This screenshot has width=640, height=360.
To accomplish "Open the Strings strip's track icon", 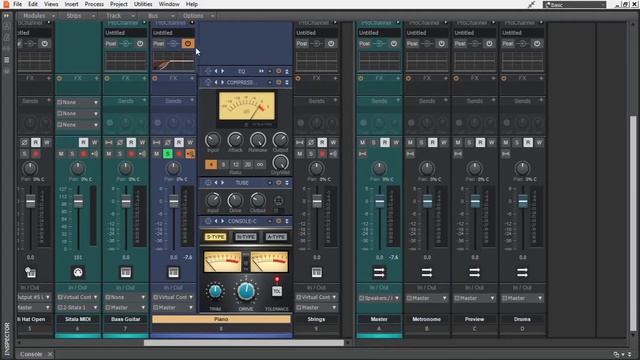I will click(317, 272).
